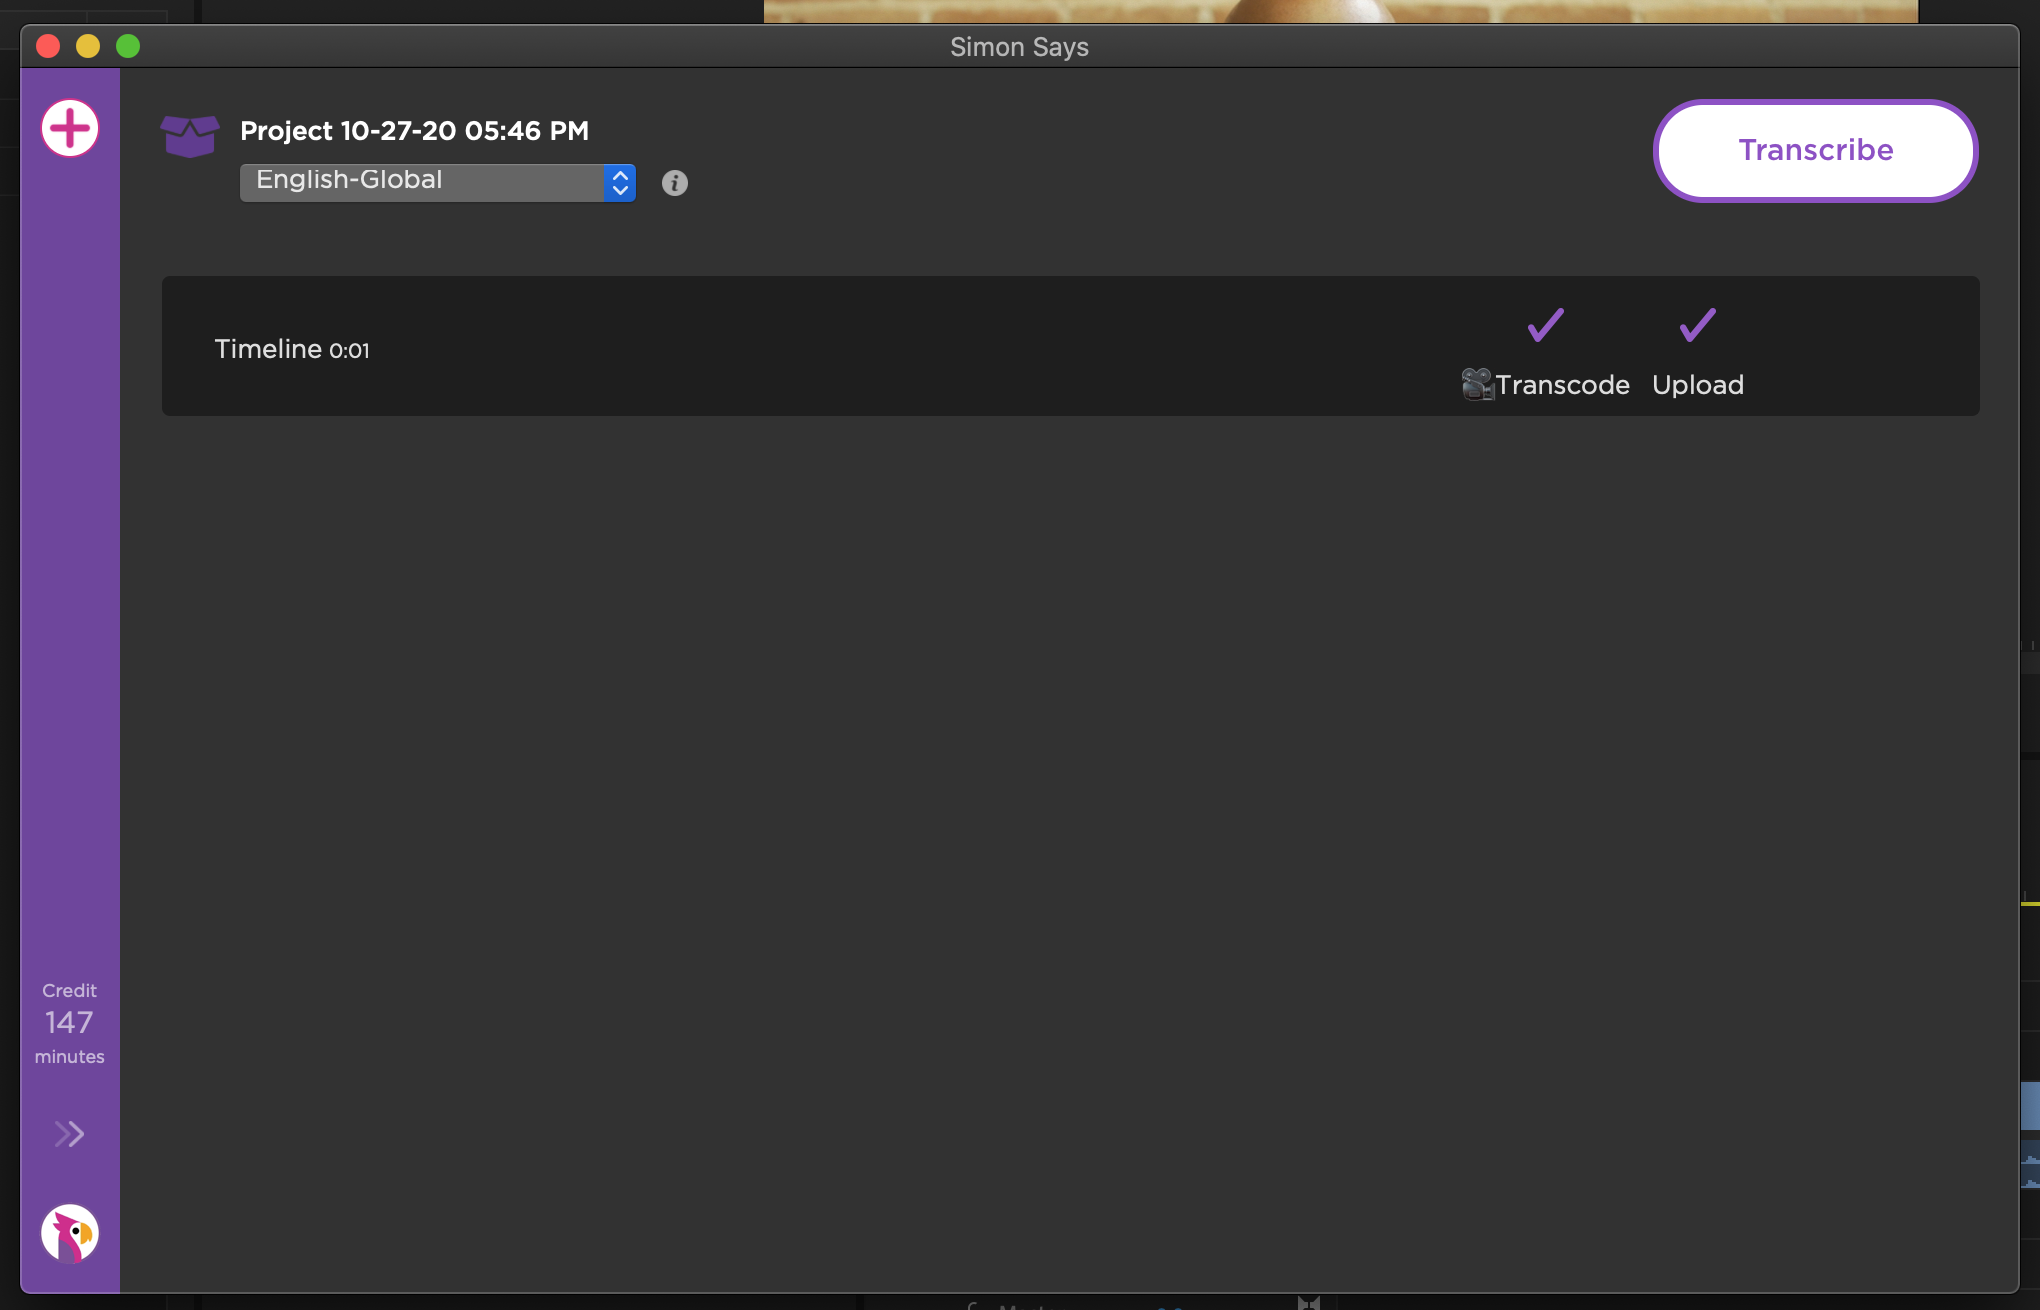Minimize the window with yellow button
This screenshot has width=2040, height=1310.
[88, 46]
